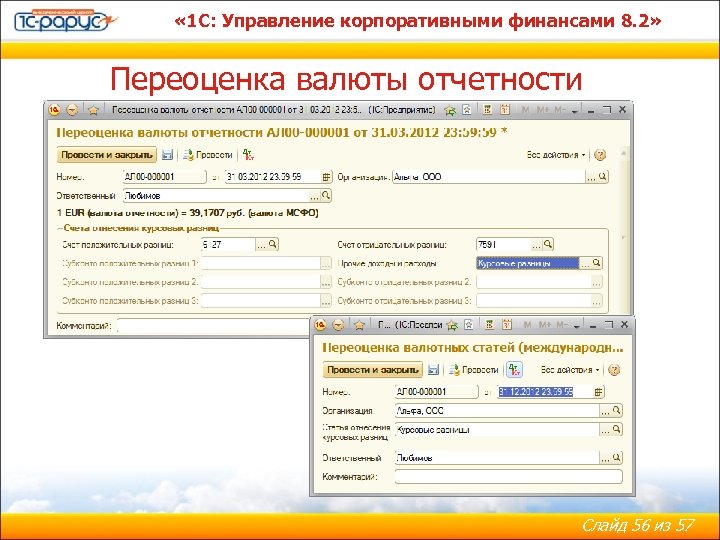720x540 pixels.
Task: Click the magnifier icon beside Альфа, ООО in front window
Action: tap(617, 411)
